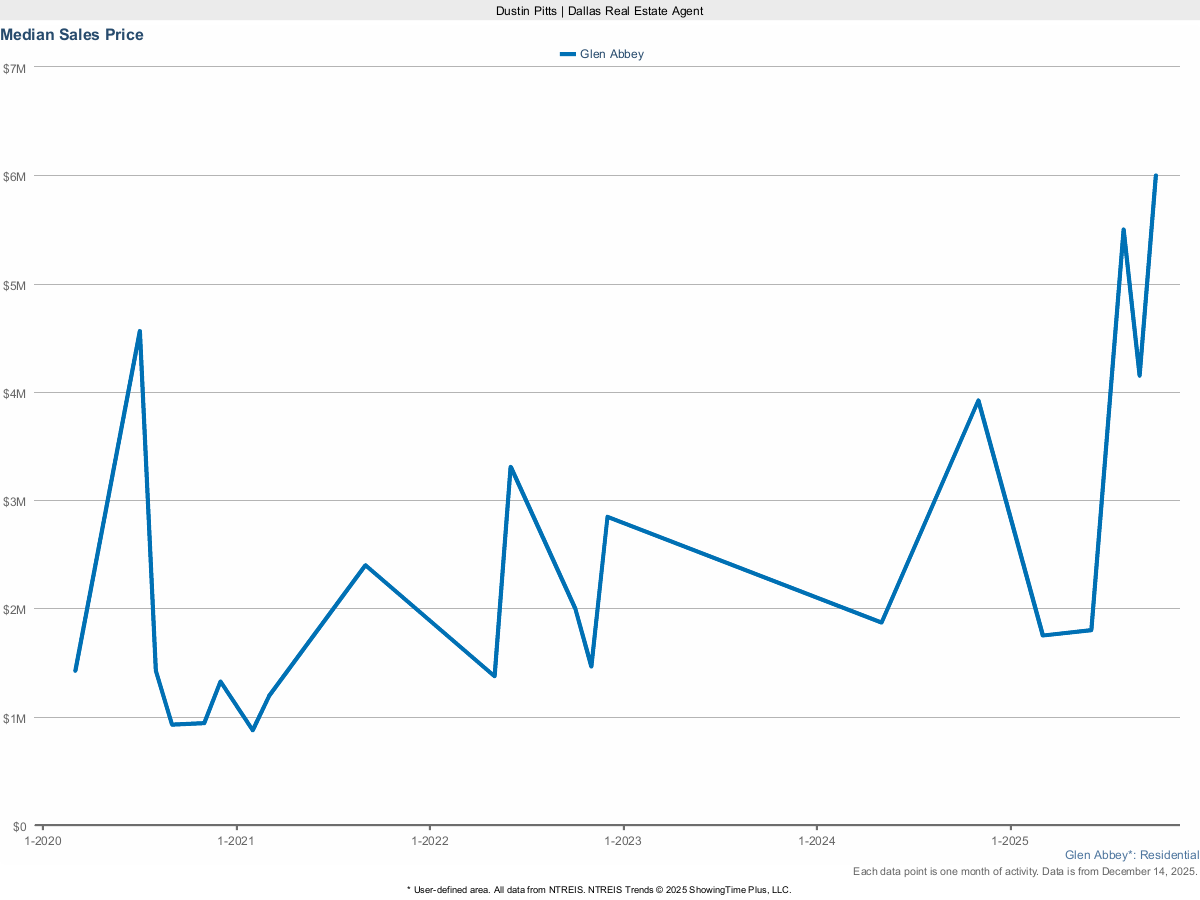Click the Dustin Pitts header banner
The width and height of the screenshot is (1200, 900).
point(600,11)
